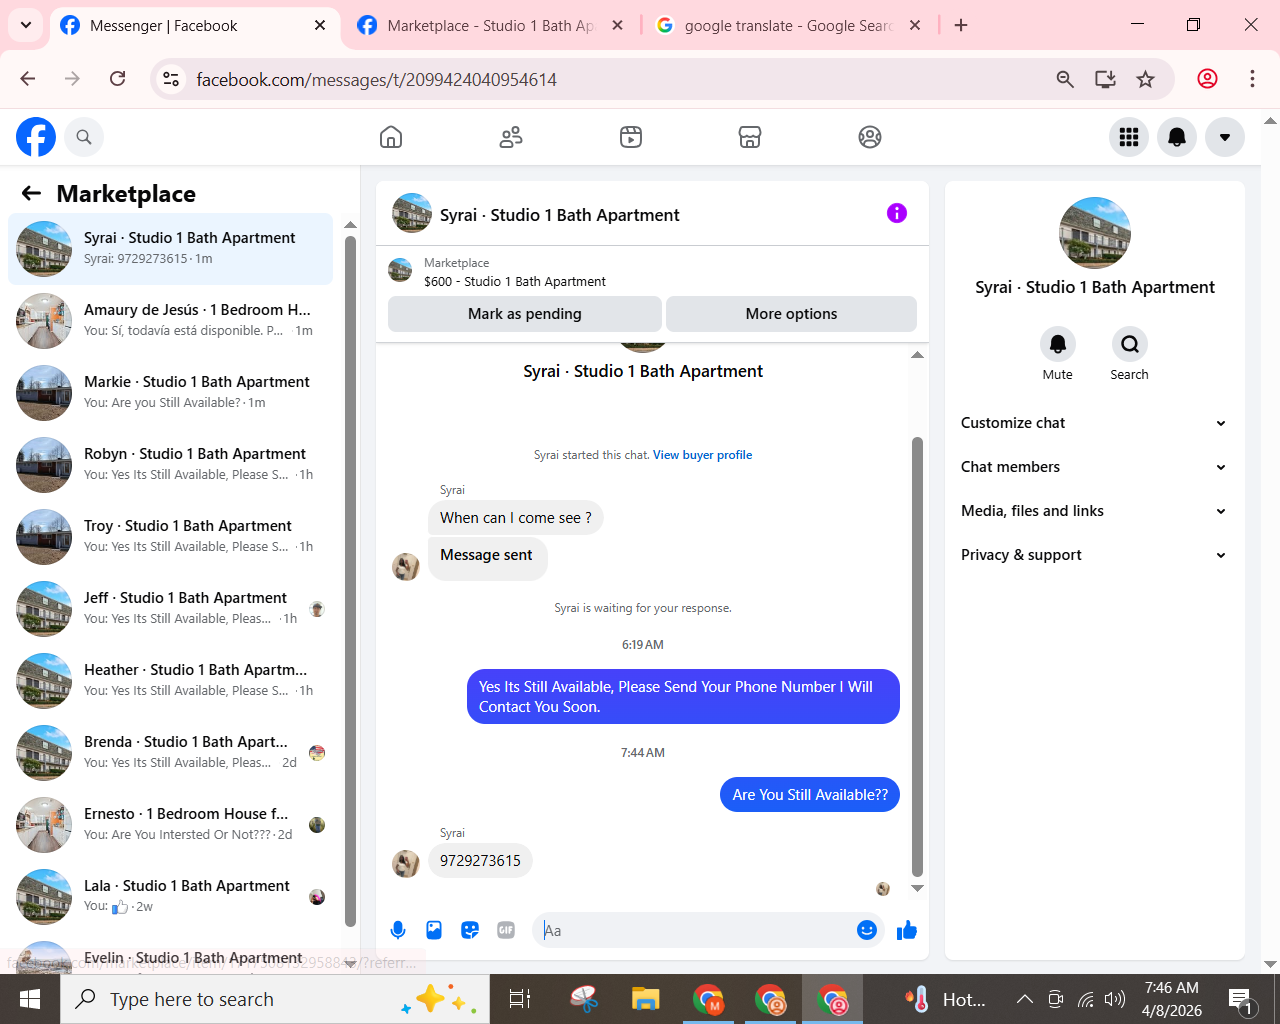Click the chat messages scrollbar

coord(917,657)
